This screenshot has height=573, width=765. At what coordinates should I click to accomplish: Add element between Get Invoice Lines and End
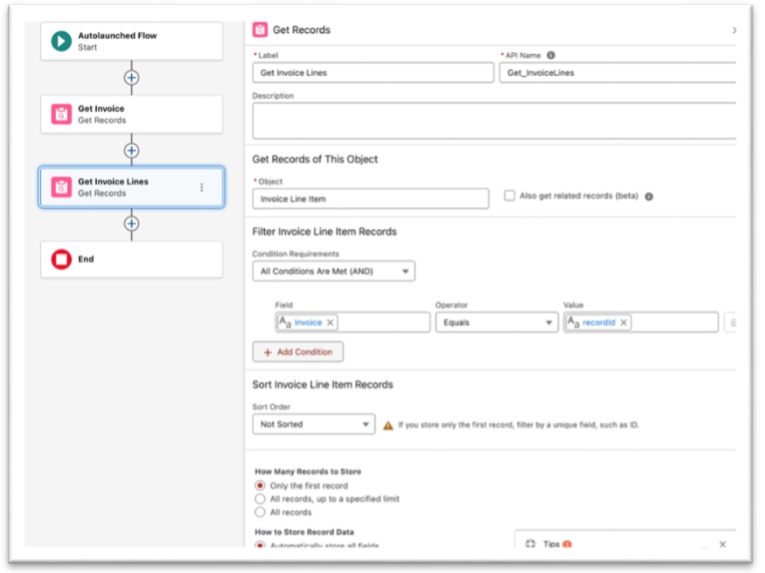pos(131,223)
